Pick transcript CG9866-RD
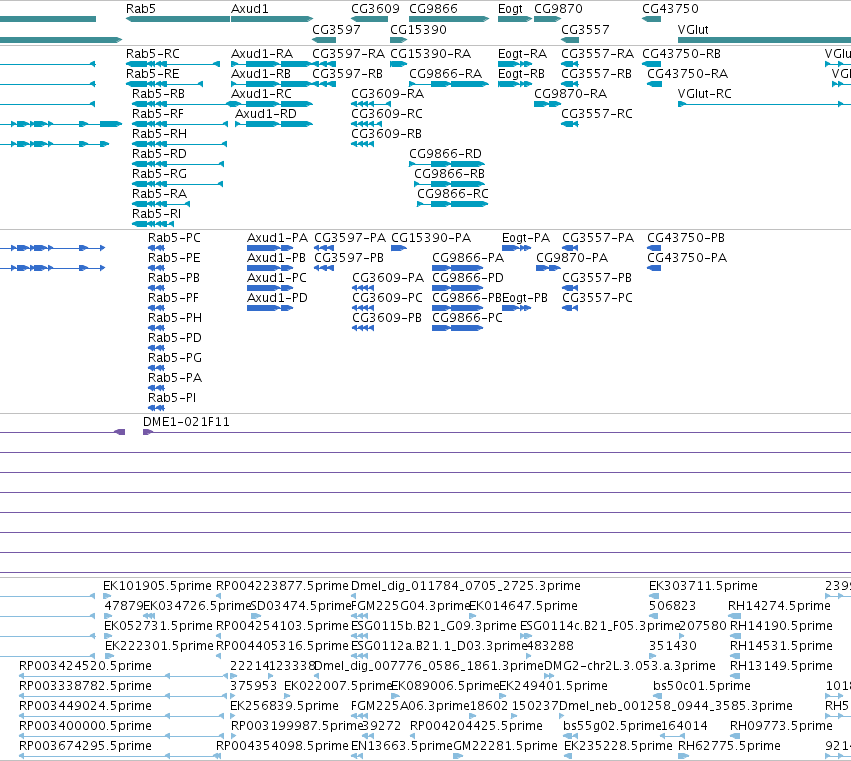 coord(445,154)
